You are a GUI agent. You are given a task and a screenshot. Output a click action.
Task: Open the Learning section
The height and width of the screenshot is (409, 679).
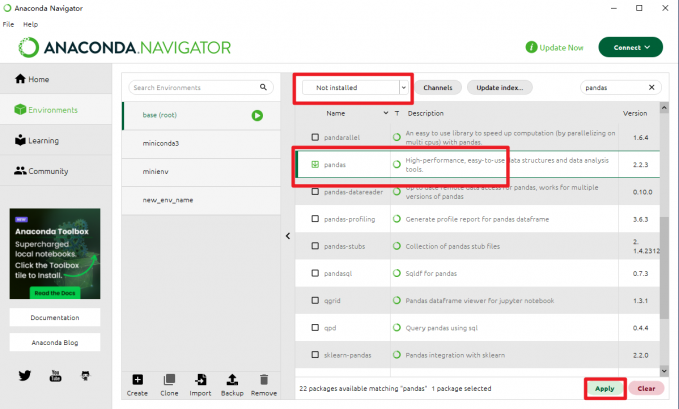[x=56, y=140]
